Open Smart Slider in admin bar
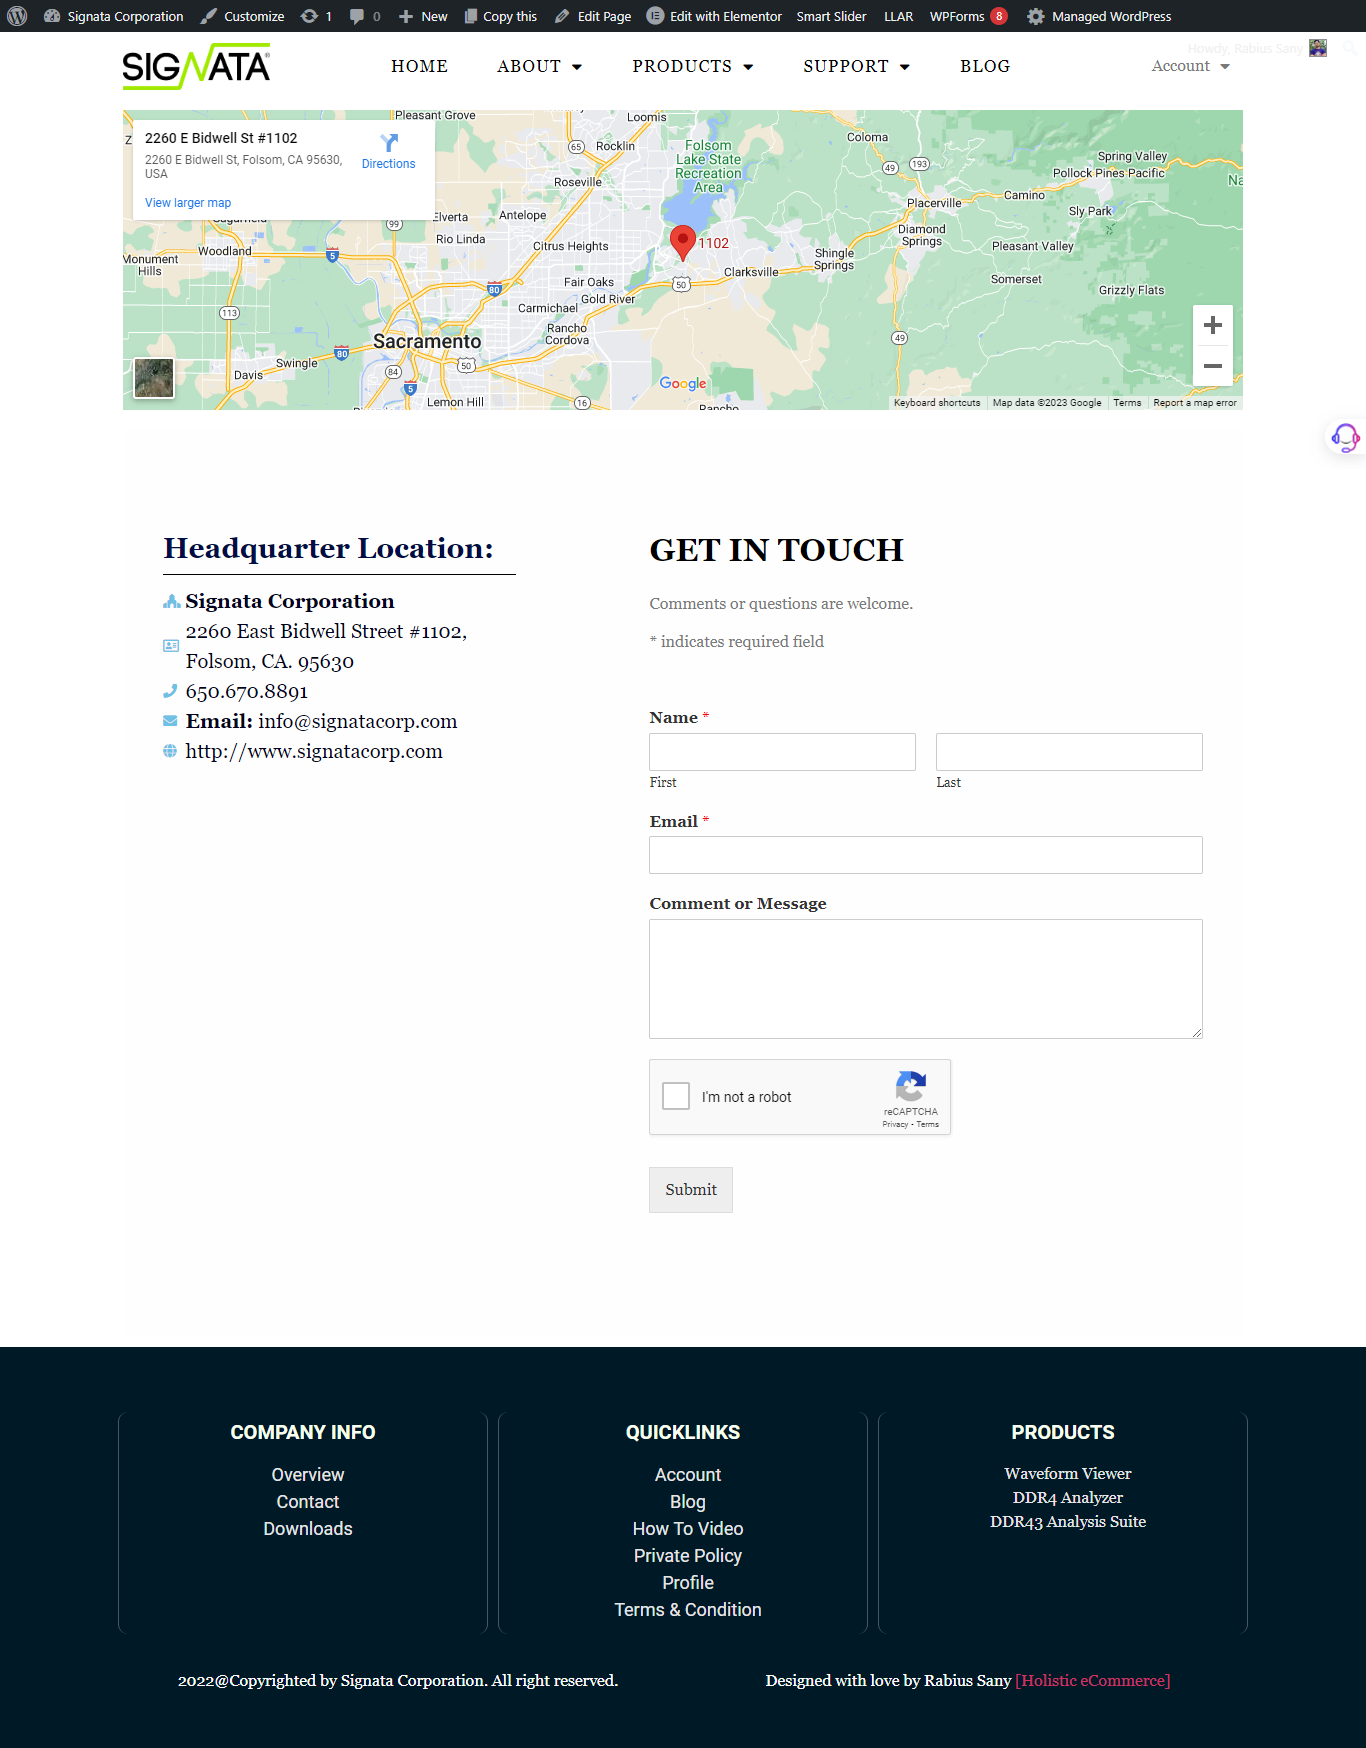1366x1748 pixels. click(x=831, y=16)
